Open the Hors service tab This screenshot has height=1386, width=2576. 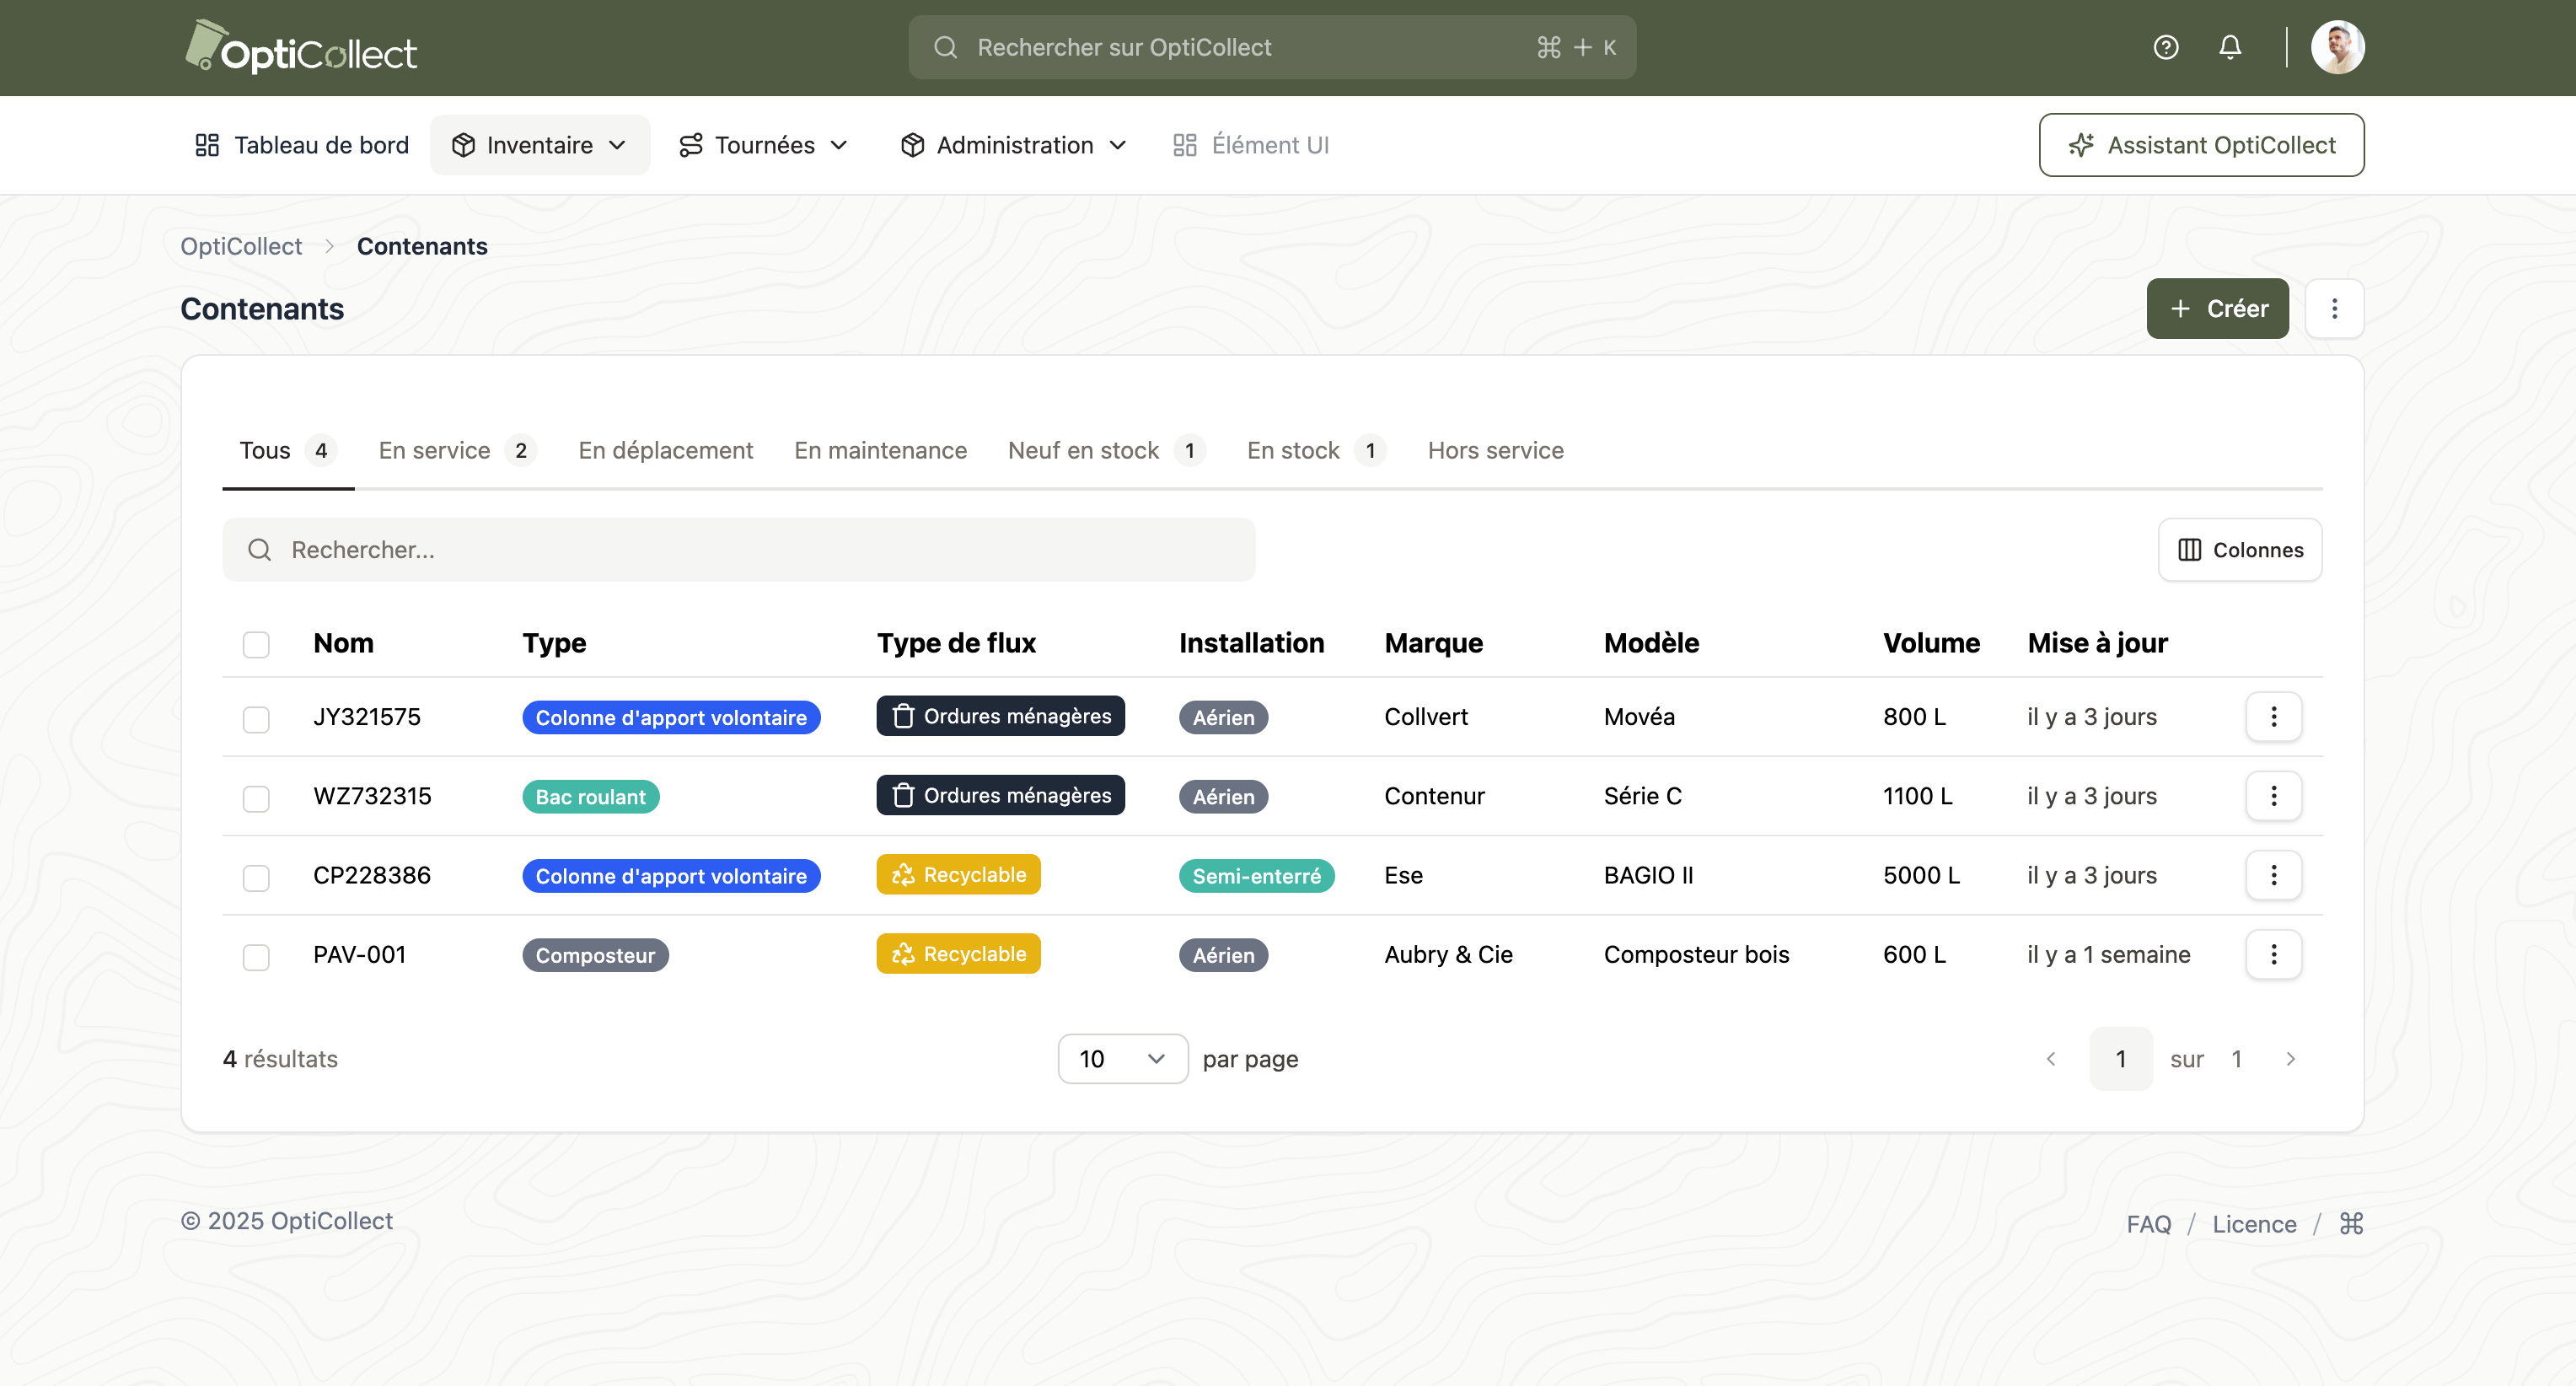pos(1495,450)
